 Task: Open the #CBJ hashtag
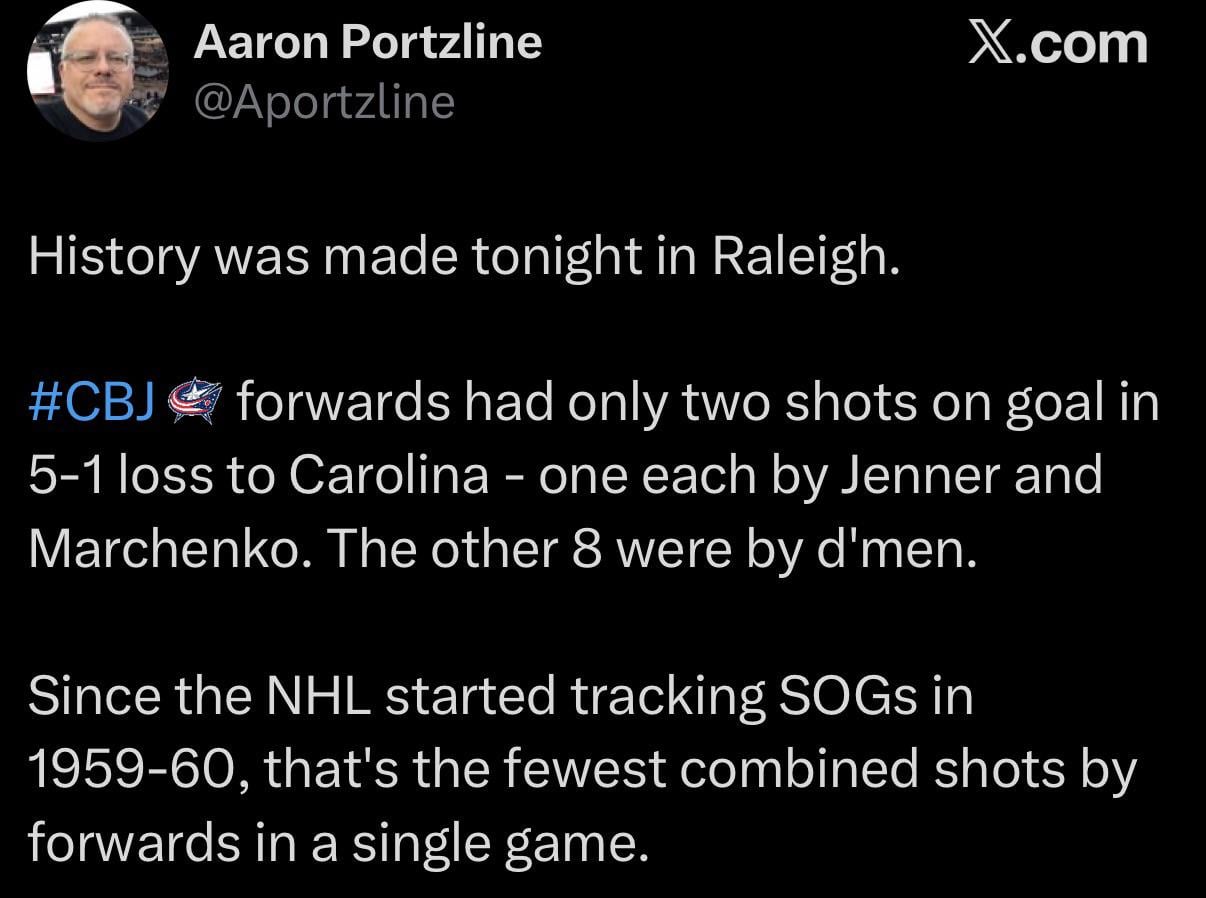pyautogui.click(x=91, y=403)
